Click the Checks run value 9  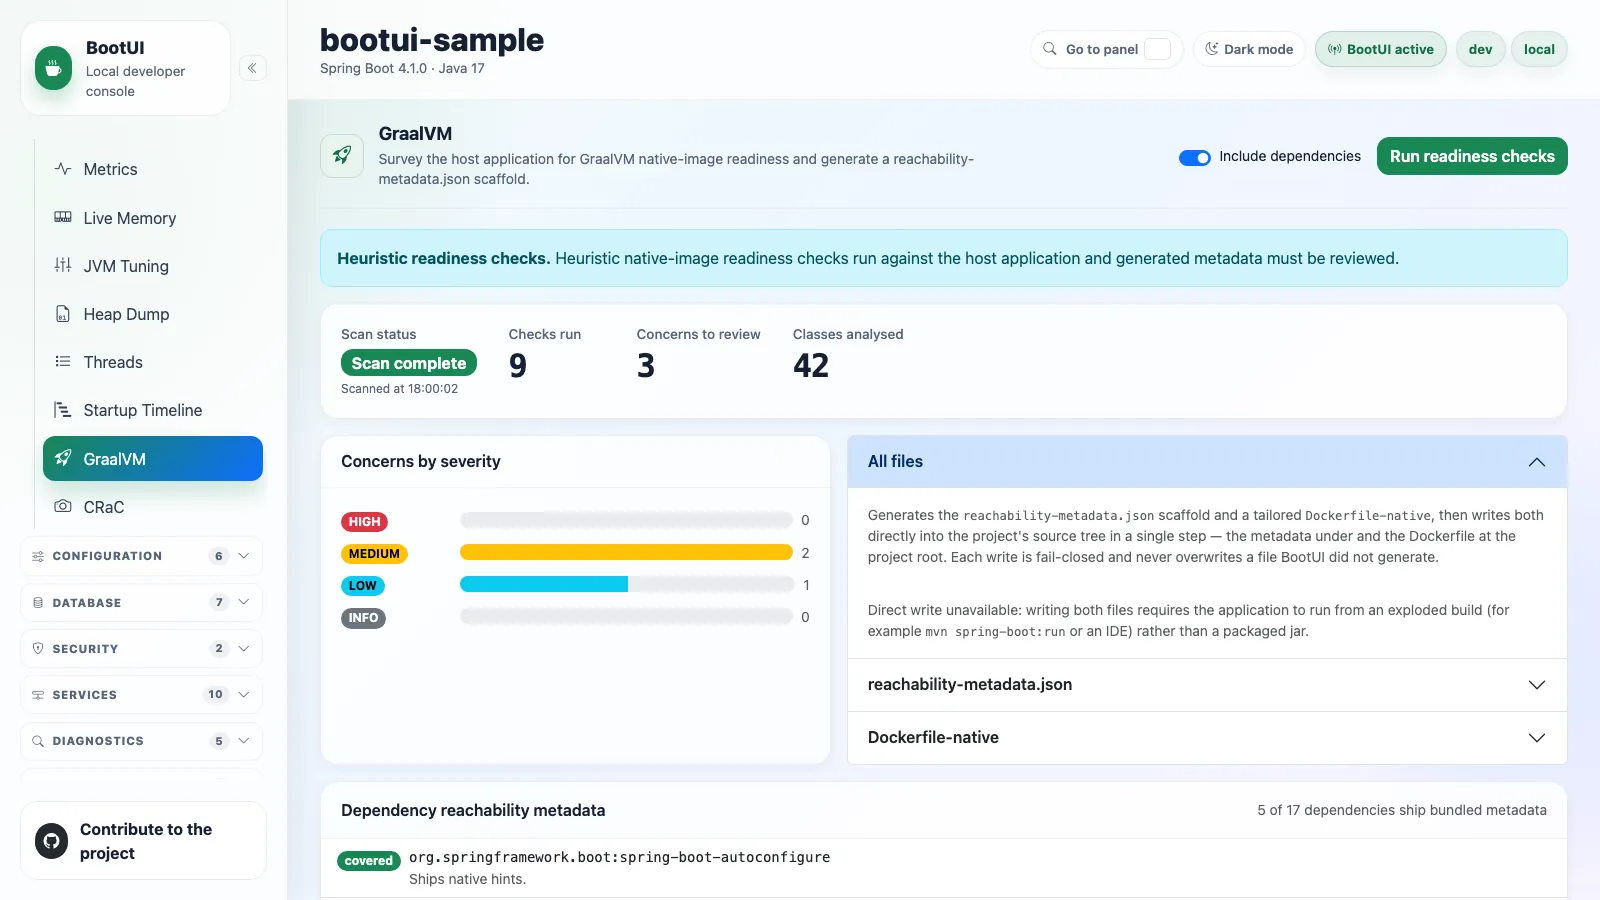tap(517, 366)
